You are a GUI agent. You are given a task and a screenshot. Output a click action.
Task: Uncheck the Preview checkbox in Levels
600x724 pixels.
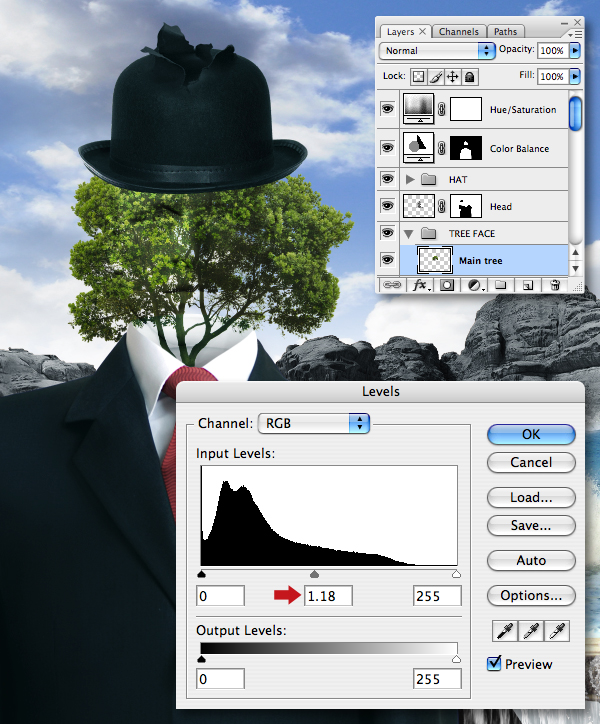pos(494,664)
